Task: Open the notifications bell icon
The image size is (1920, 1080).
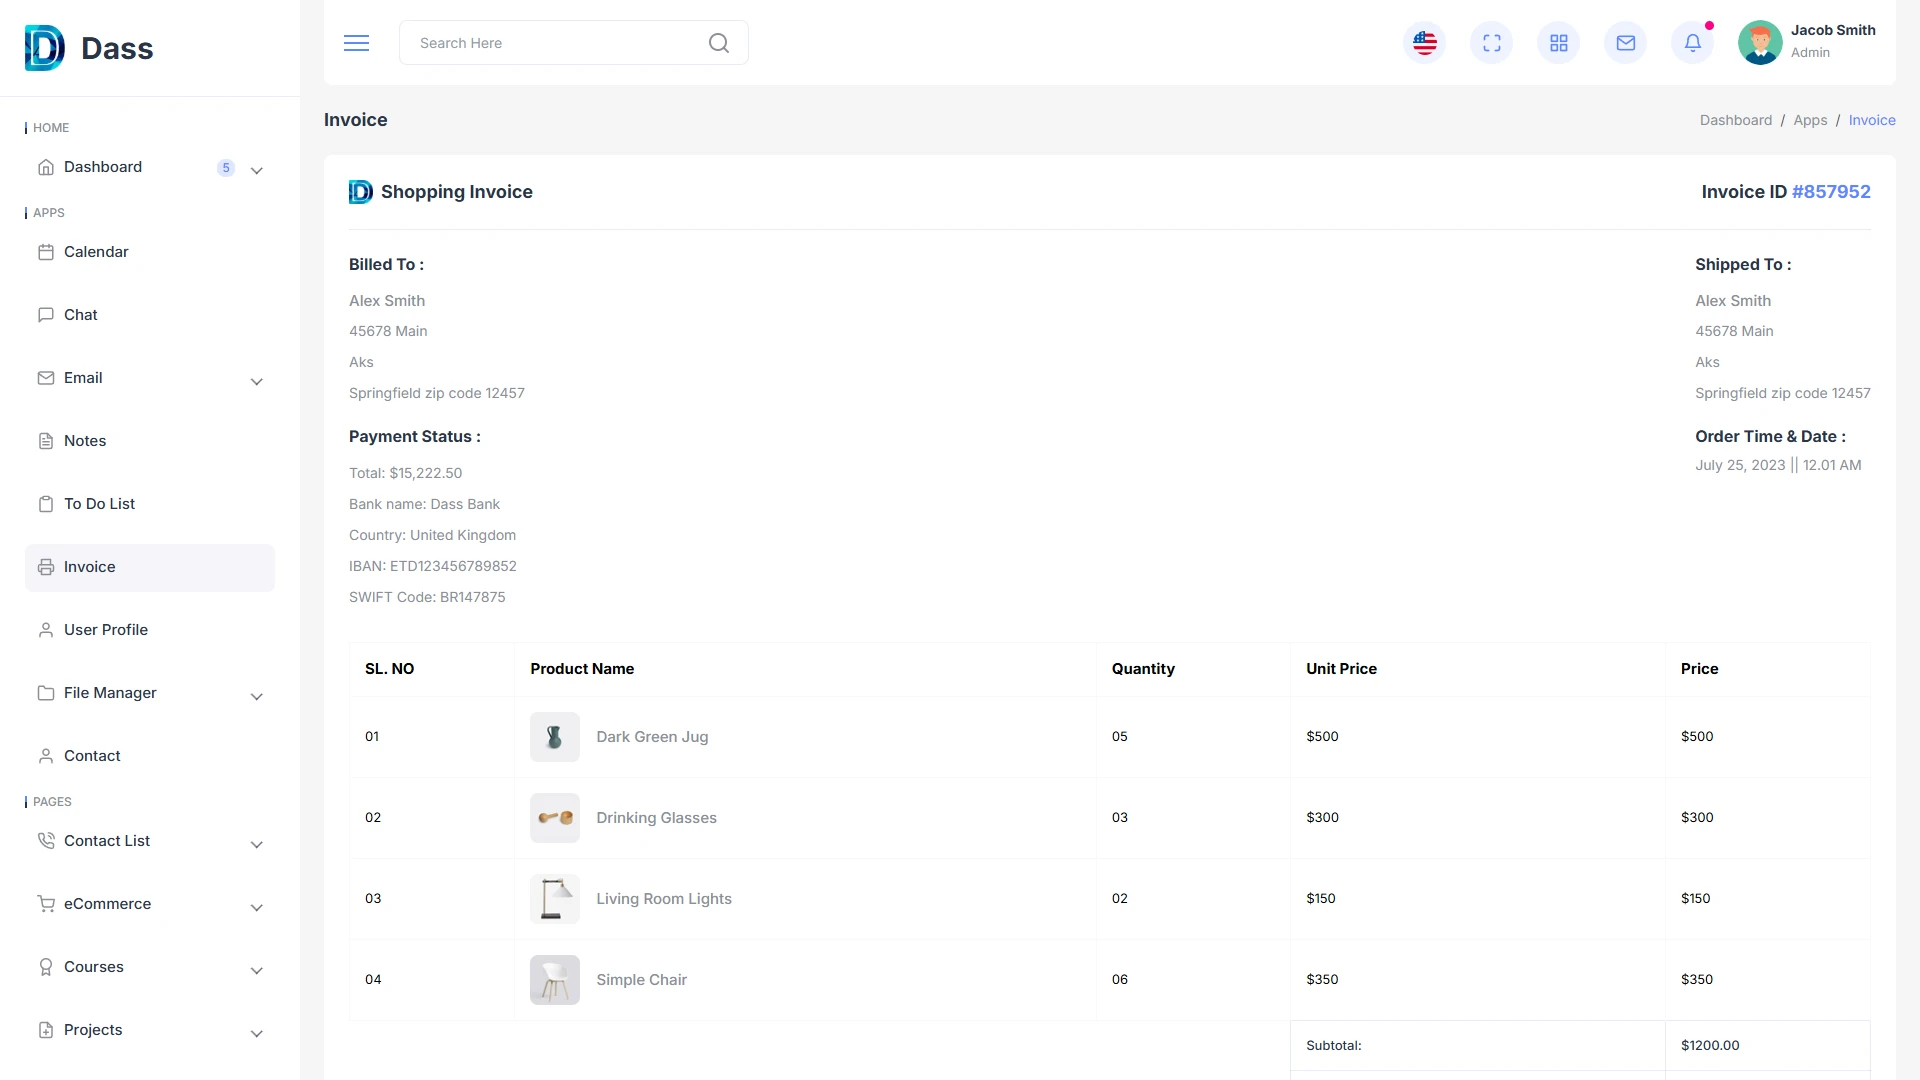Action: pos(1692,43)
